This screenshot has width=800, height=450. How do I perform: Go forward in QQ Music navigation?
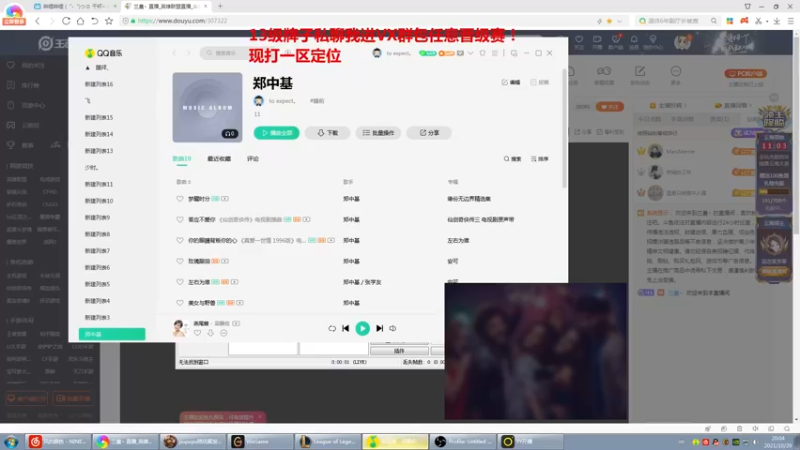pos(188,53)
